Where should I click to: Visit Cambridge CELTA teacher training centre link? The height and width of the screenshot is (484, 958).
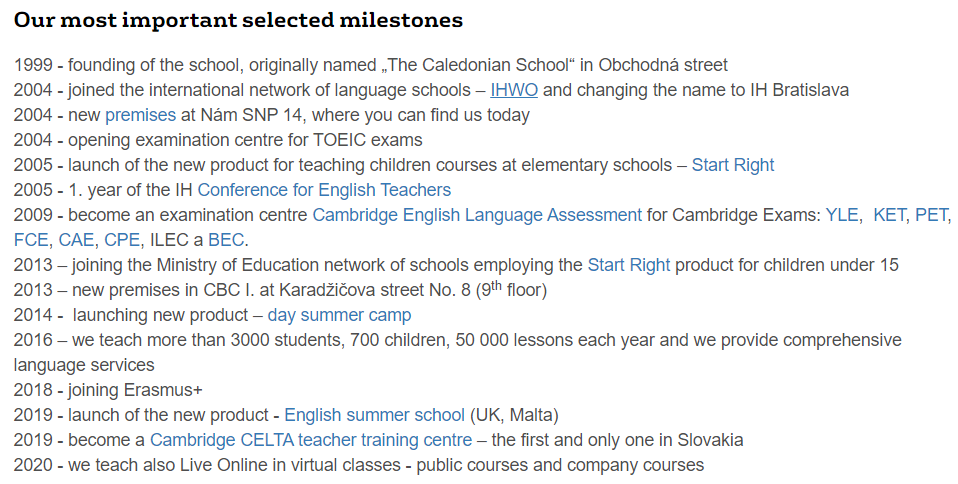(311, 440)
